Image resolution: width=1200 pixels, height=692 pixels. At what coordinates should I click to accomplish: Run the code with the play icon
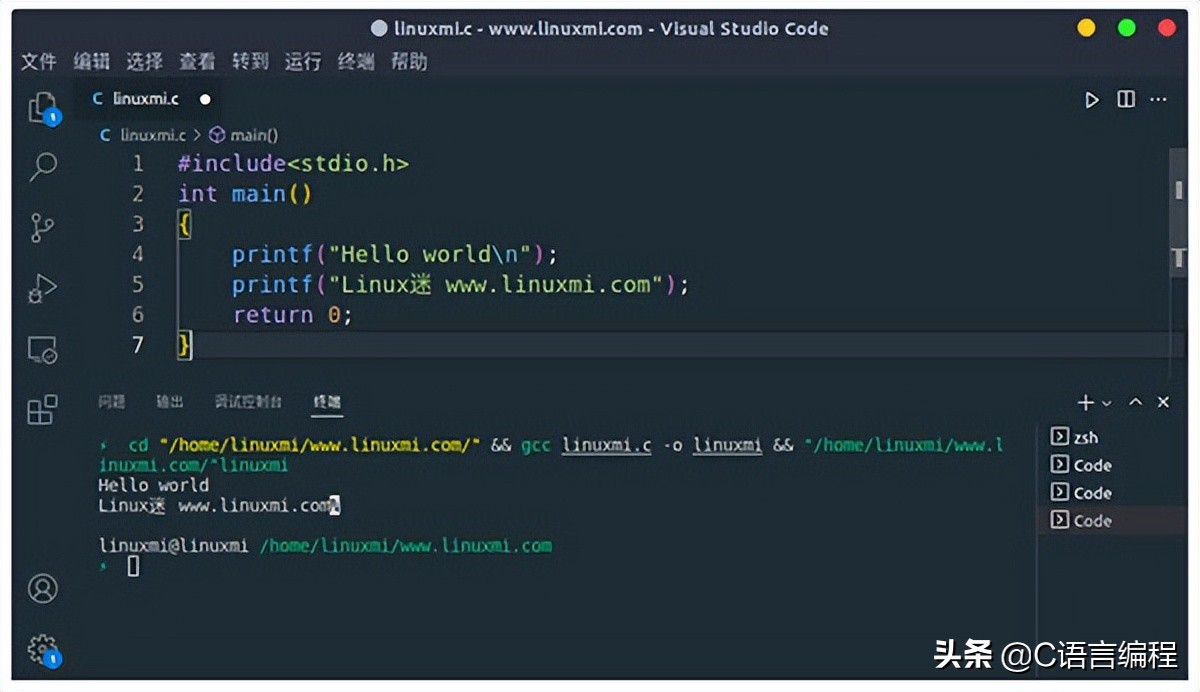point(1092,100)
